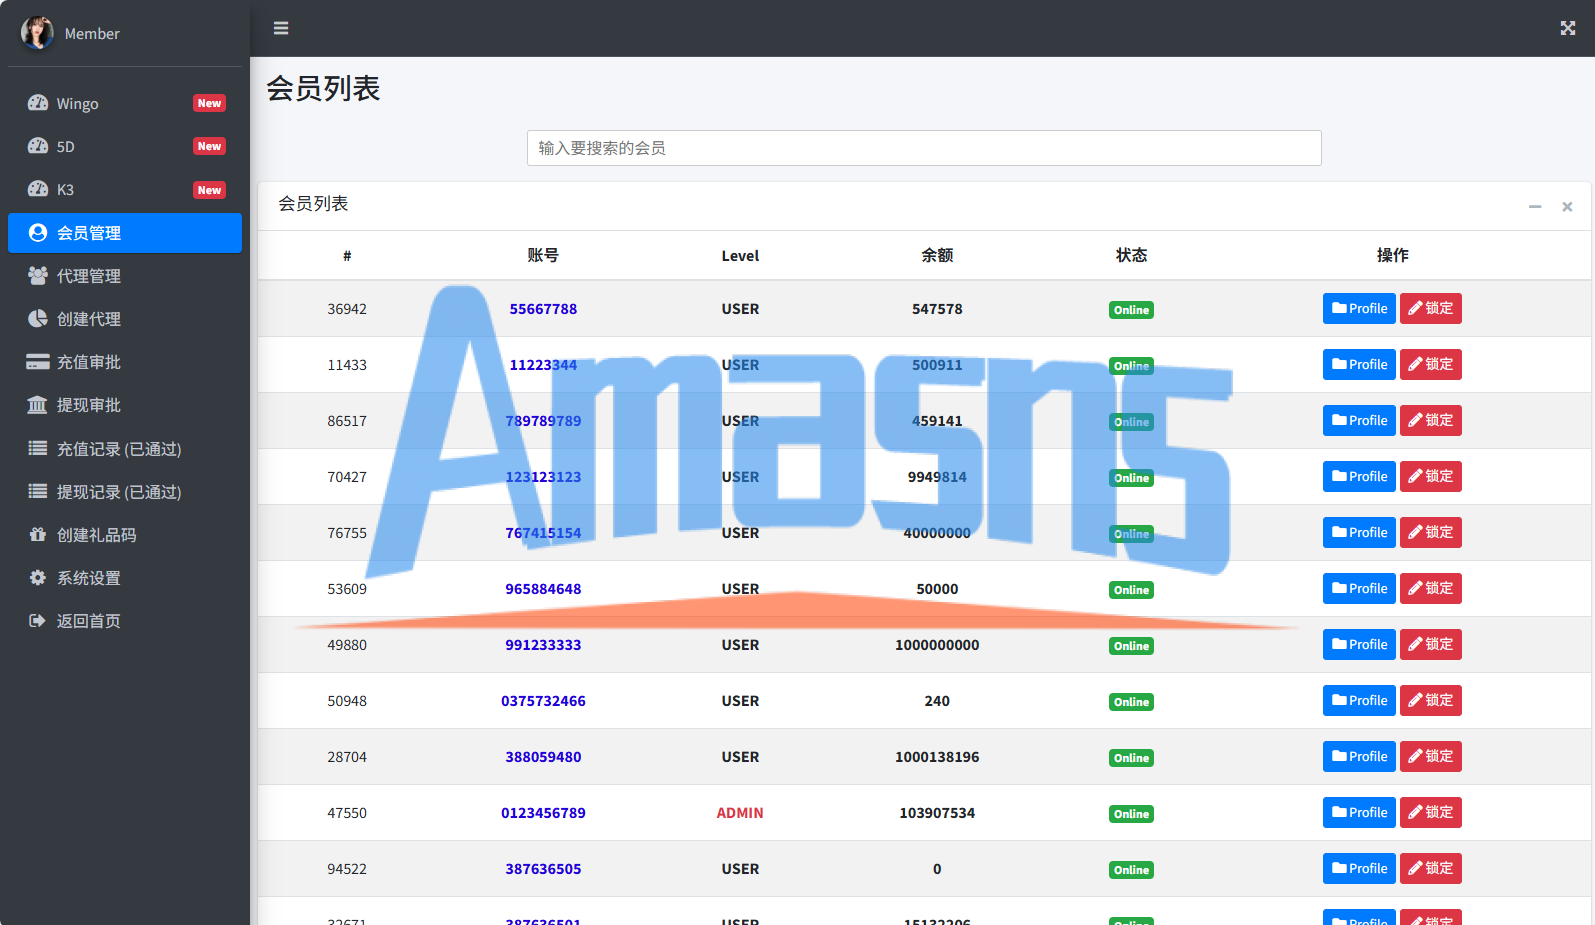Close the 会员列表 card panel
Image resolution: width=1595 pixels, height=925 pixels.
[1567, 207]
